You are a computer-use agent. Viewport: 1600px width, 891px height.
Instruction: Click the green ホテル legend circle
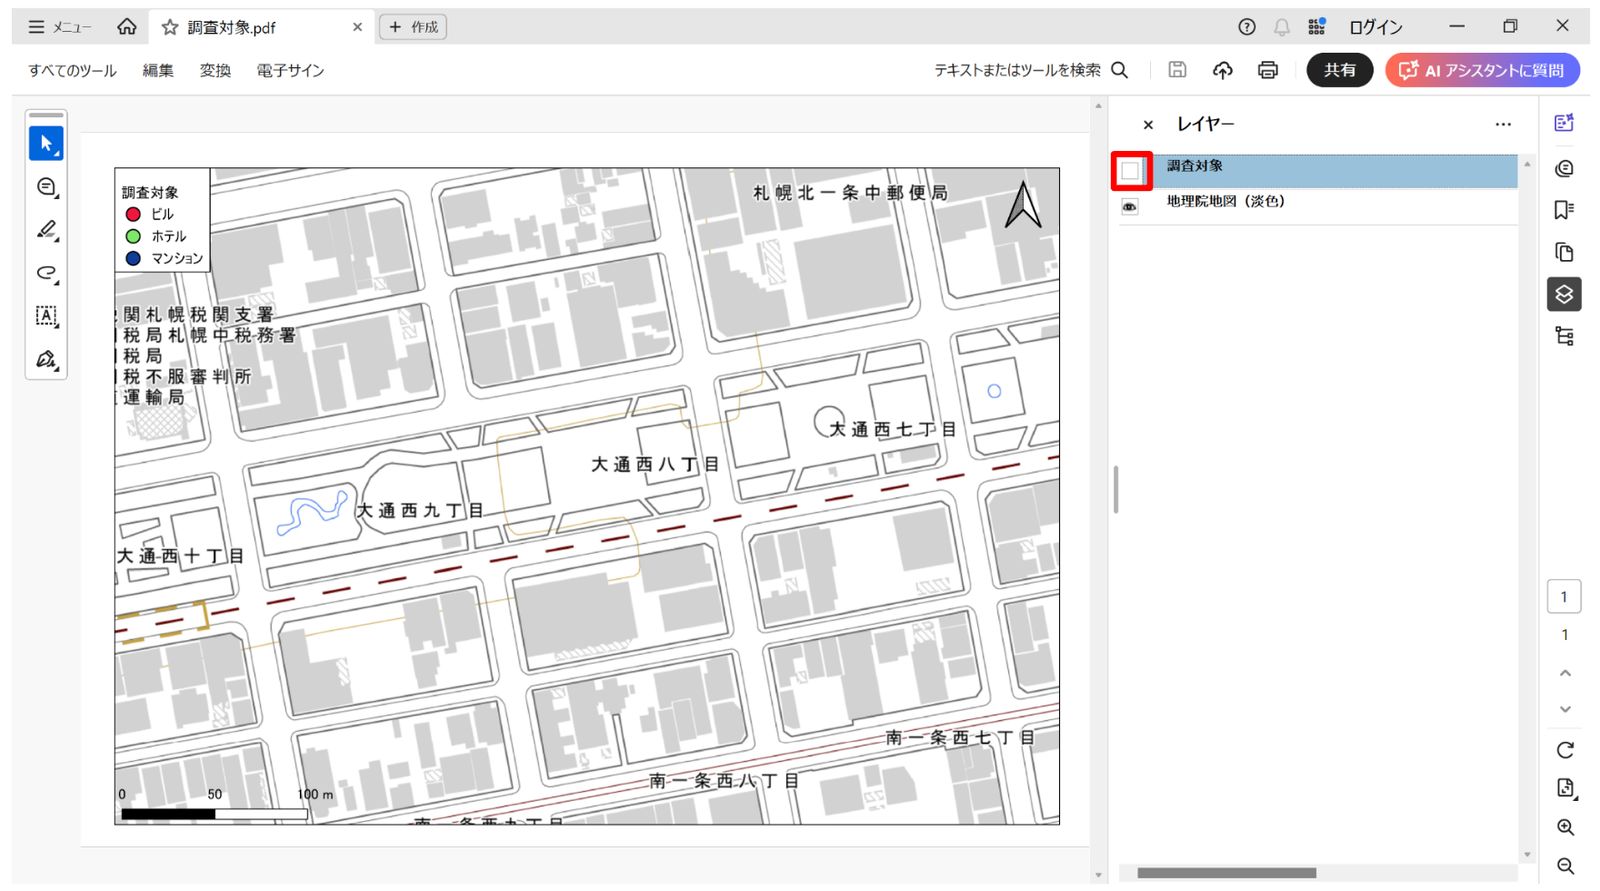(x=133, y=236)
